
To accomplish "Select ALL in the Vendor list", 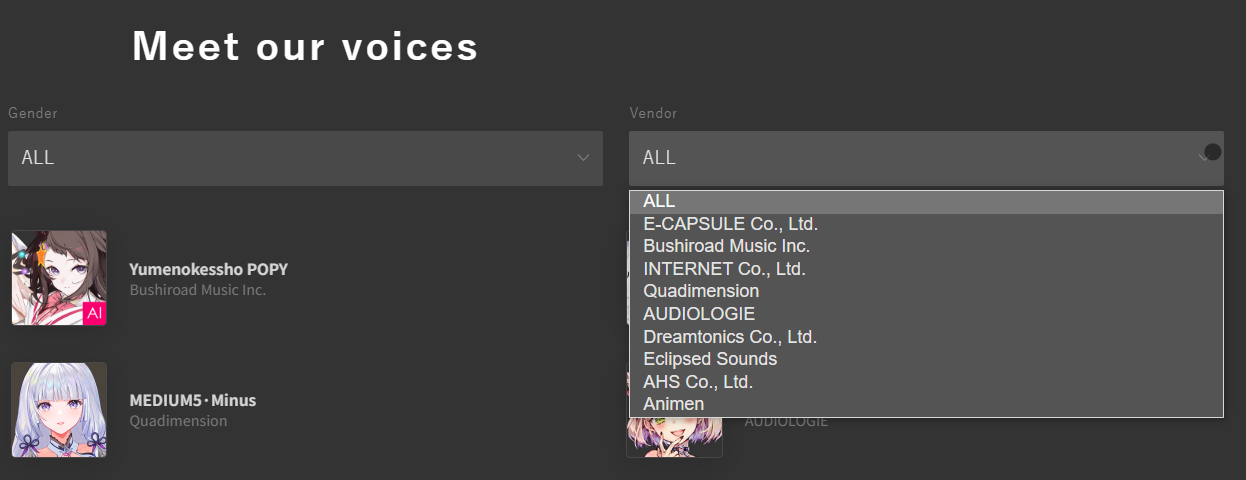I will tap(659, 202).
